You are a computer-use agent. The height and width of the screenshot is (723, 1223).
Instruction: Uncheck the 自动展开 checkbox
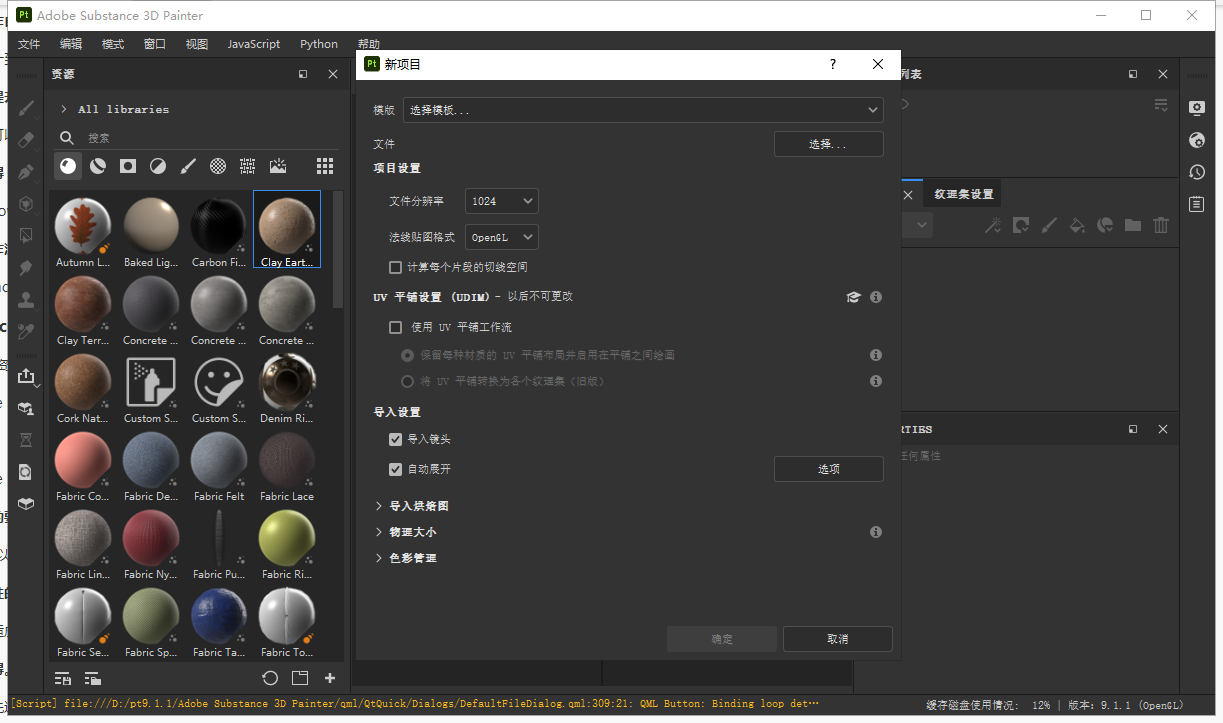pos(396,469)
